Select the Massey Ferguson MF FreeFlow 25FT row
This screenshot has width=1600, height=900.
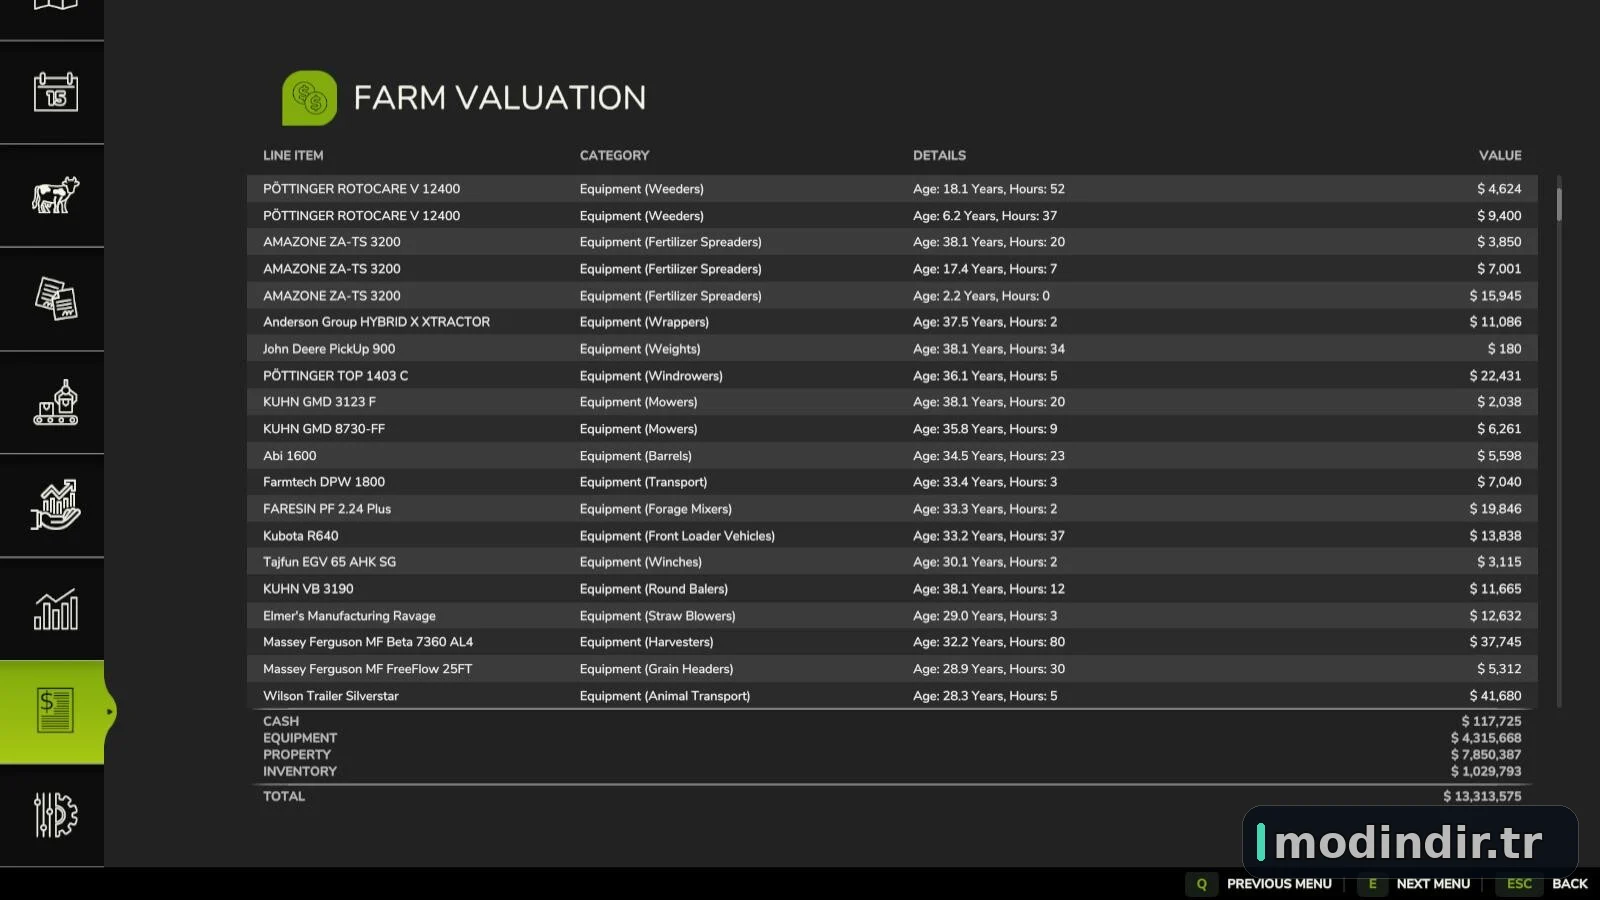pyautogui.click(x=892, y=669)
